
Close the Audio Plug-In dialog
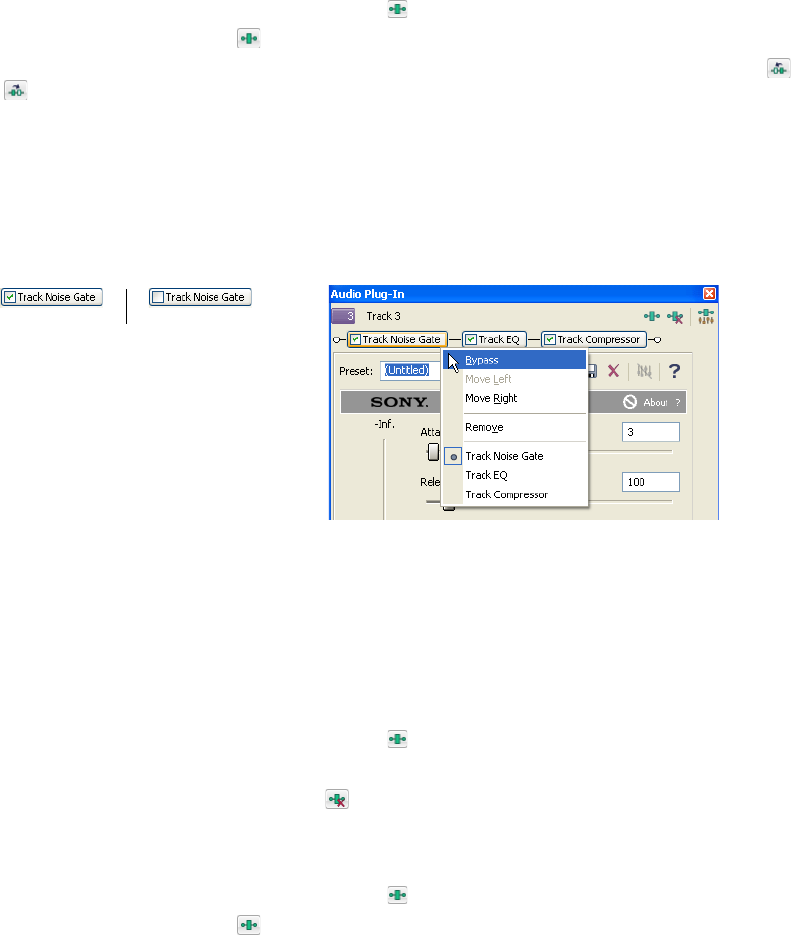[x=709, y=293]
